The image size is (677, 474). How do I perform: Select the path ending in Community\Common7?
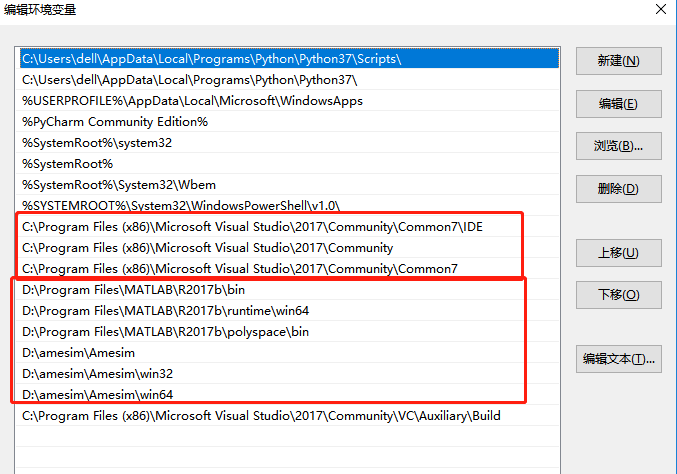(288, 269)
